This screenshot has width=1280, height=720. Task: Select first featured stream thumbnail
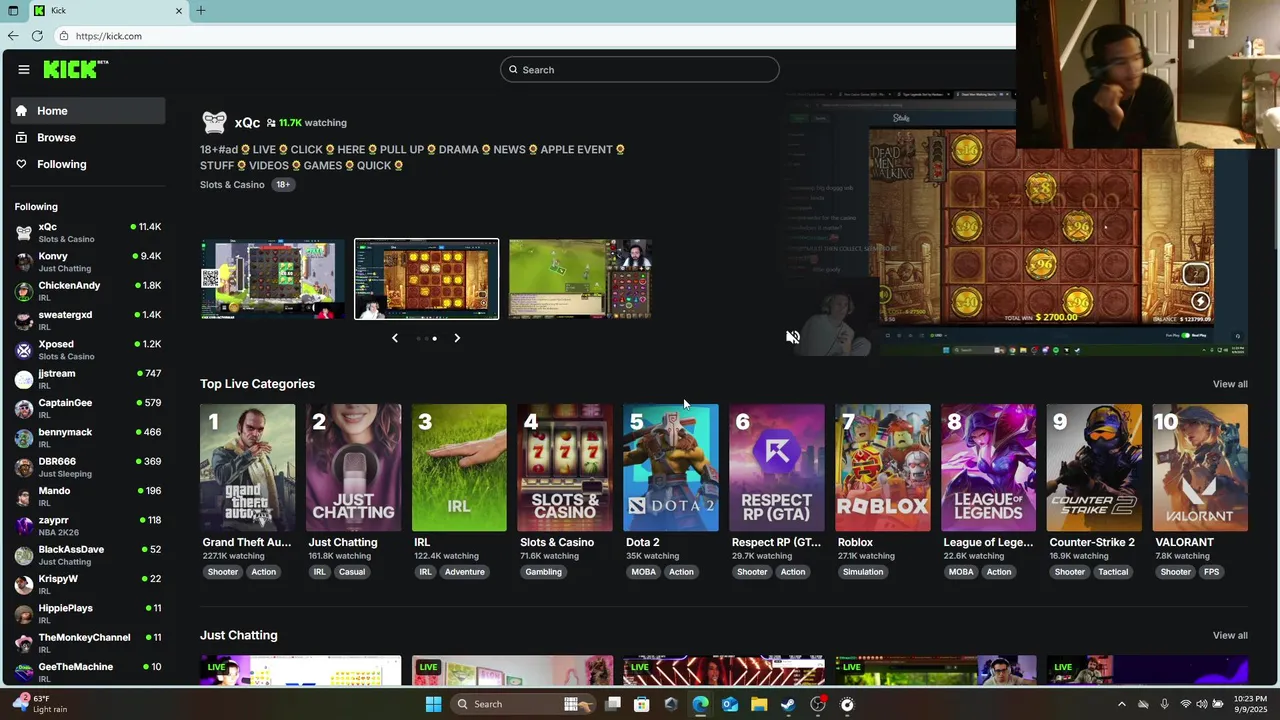pyautogui.click(x=272, y=279)
